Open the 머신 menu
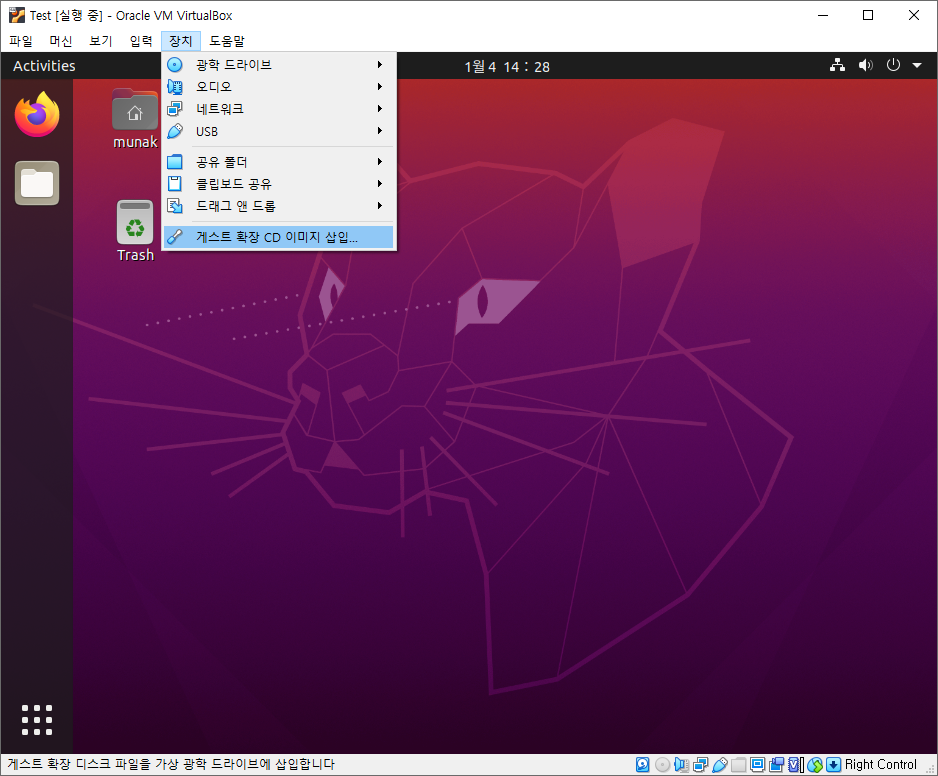 (60, 41)
